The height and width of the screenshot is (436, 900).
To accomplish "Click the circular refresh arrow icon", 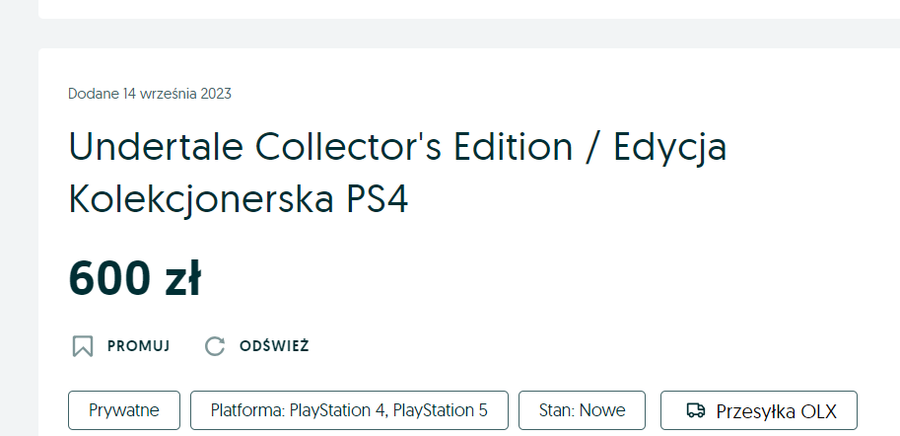I will tap(214, 346).
